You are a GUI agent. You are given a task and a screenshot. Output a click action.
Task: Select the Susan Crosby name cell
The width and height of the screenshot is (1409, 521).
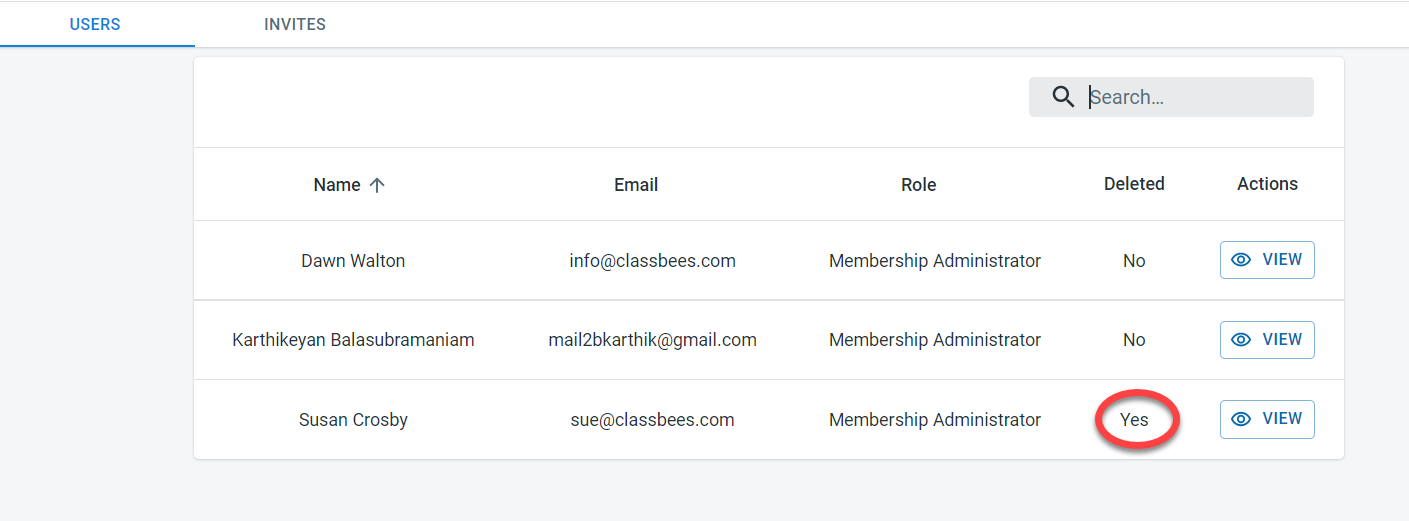[x=353, y=420]
